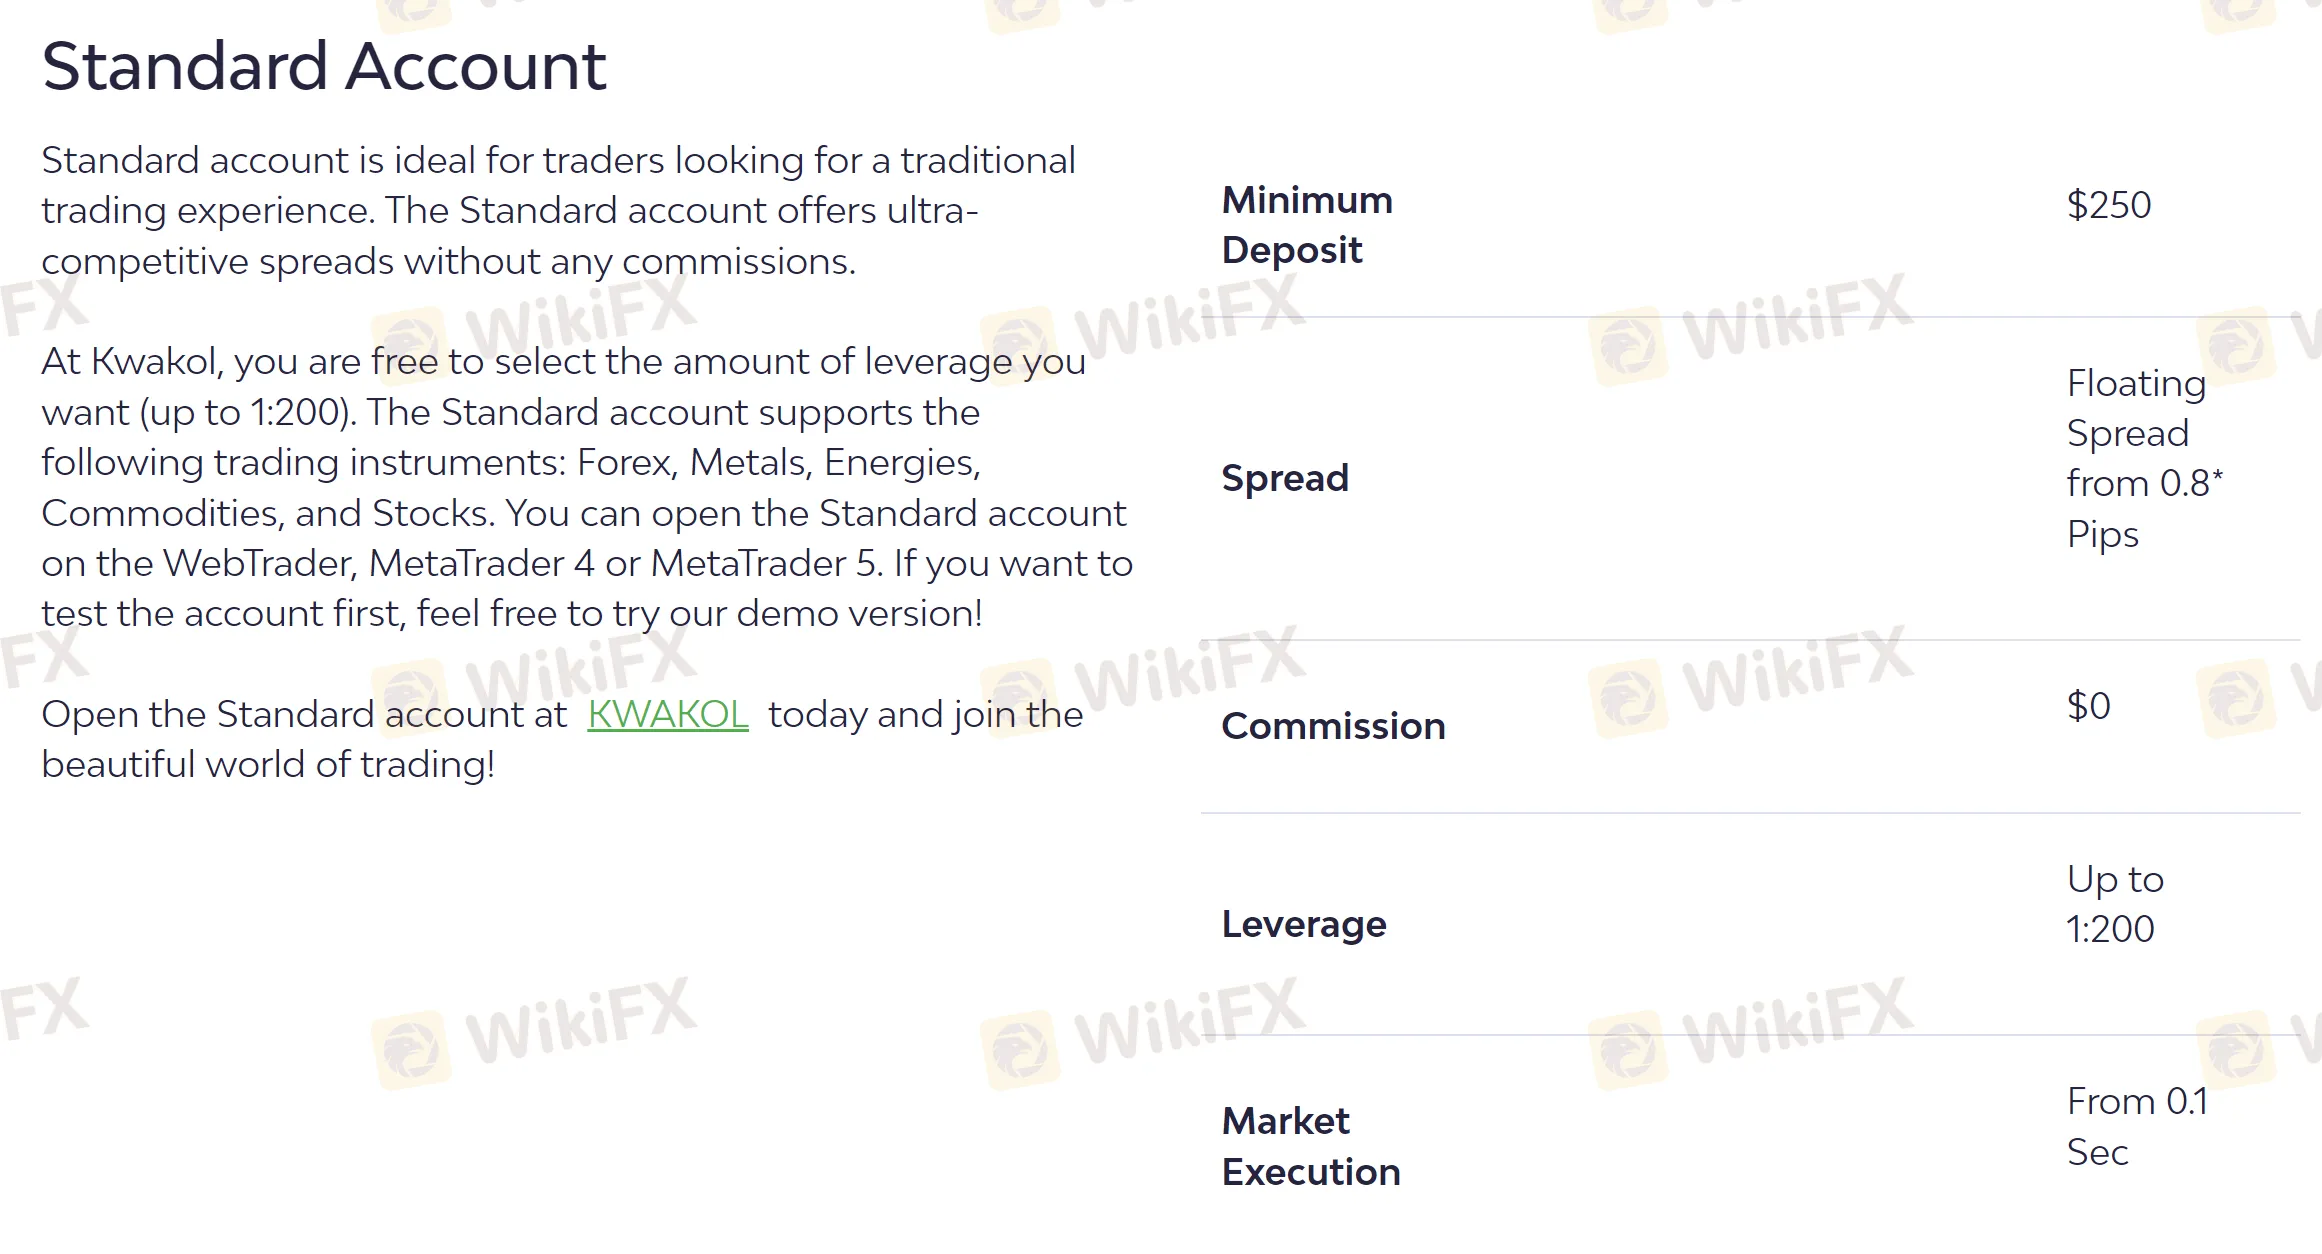Image resolution: width=2322 pixels, height=1254 pixels.
Task: Select the Minimum Deposit label
Action: [1306, 225]
